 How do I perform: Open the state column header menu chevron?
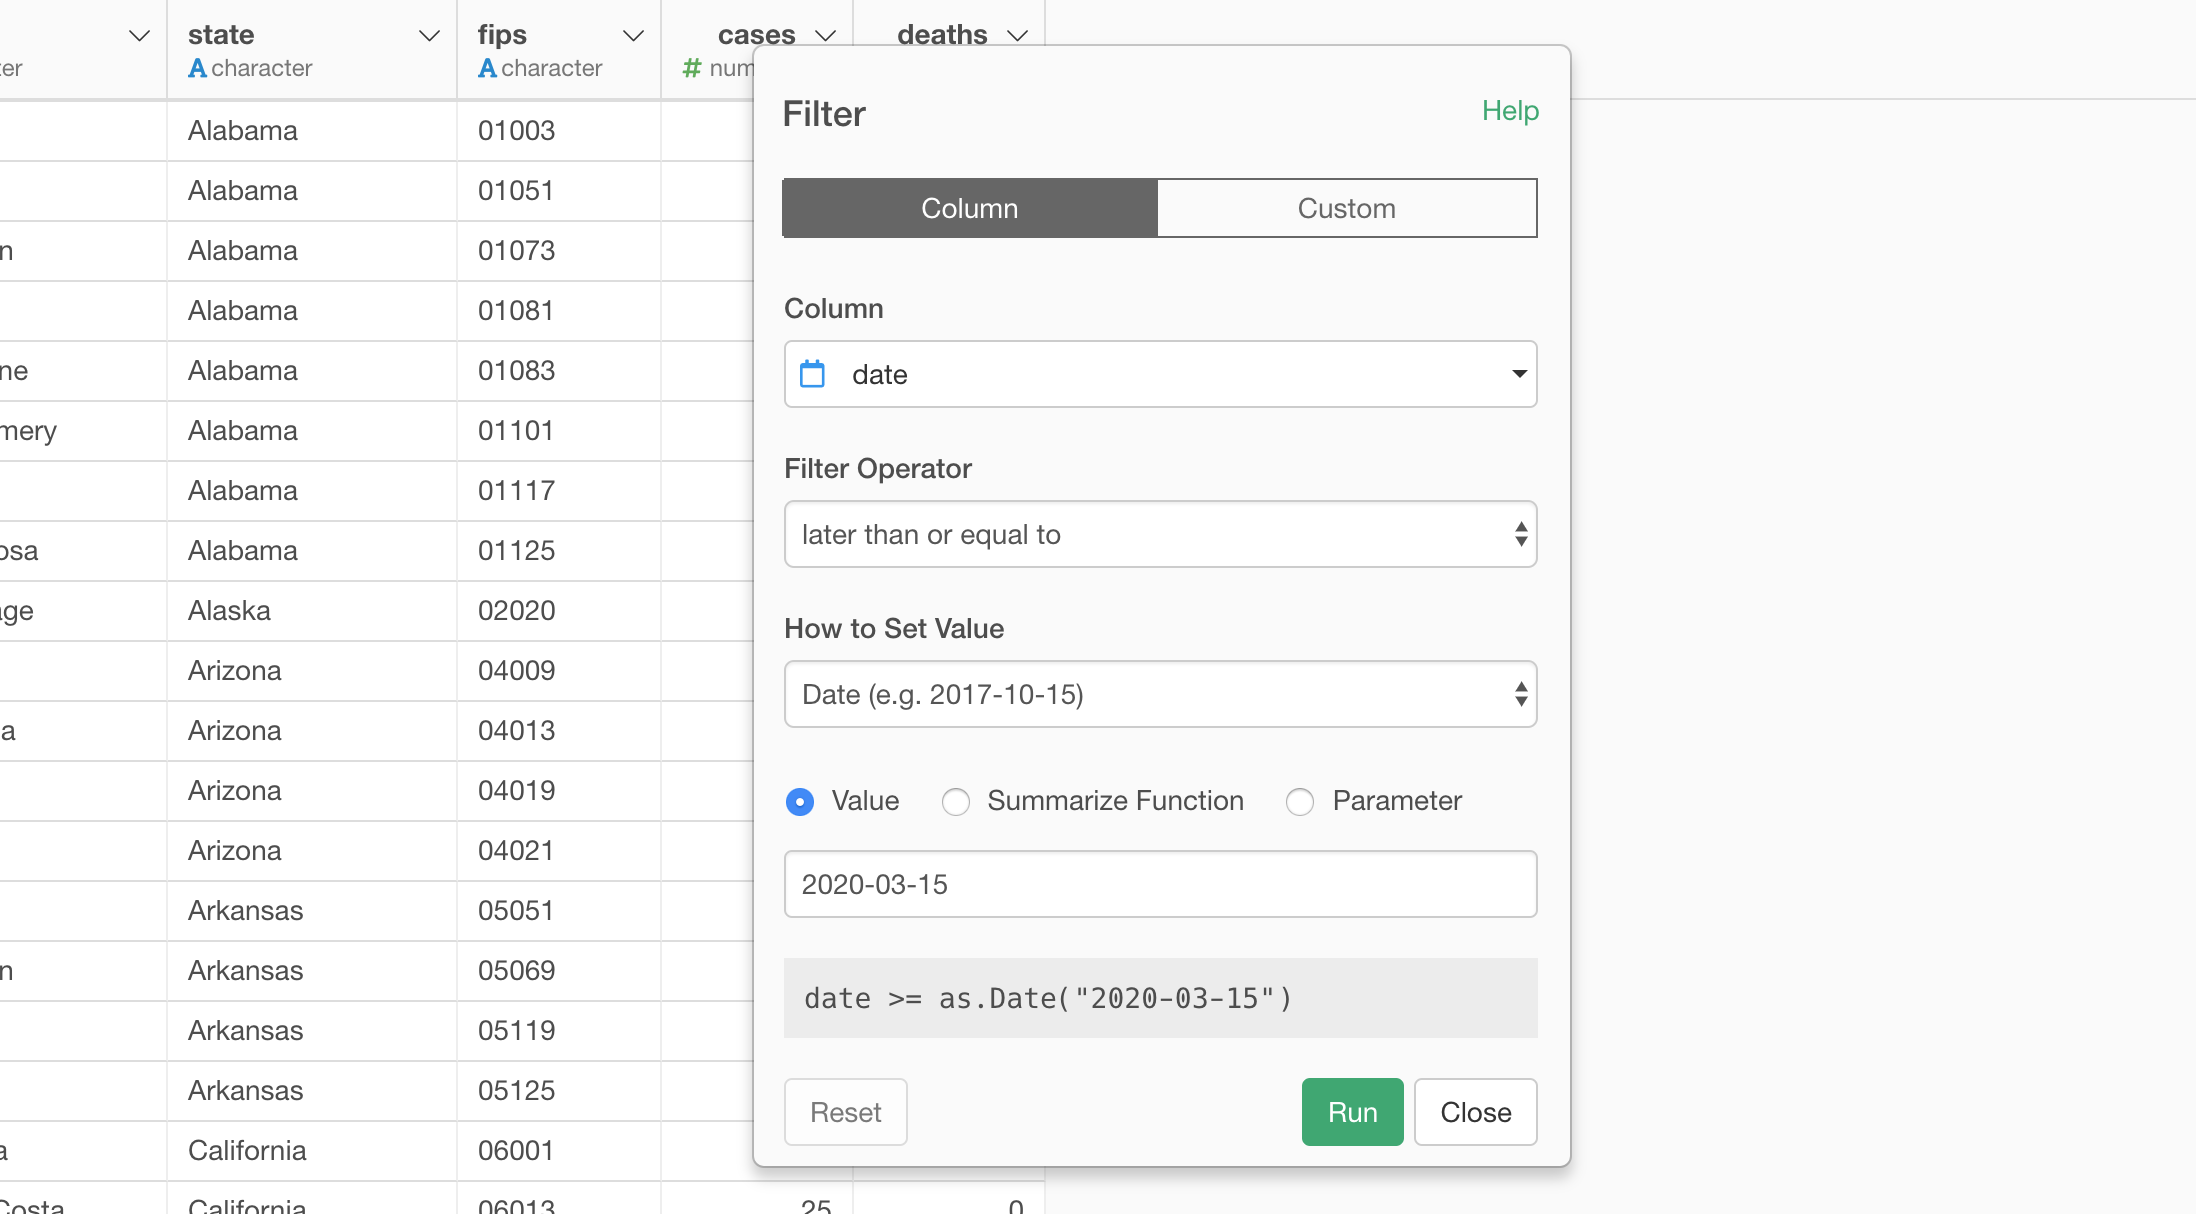point(429,36)
